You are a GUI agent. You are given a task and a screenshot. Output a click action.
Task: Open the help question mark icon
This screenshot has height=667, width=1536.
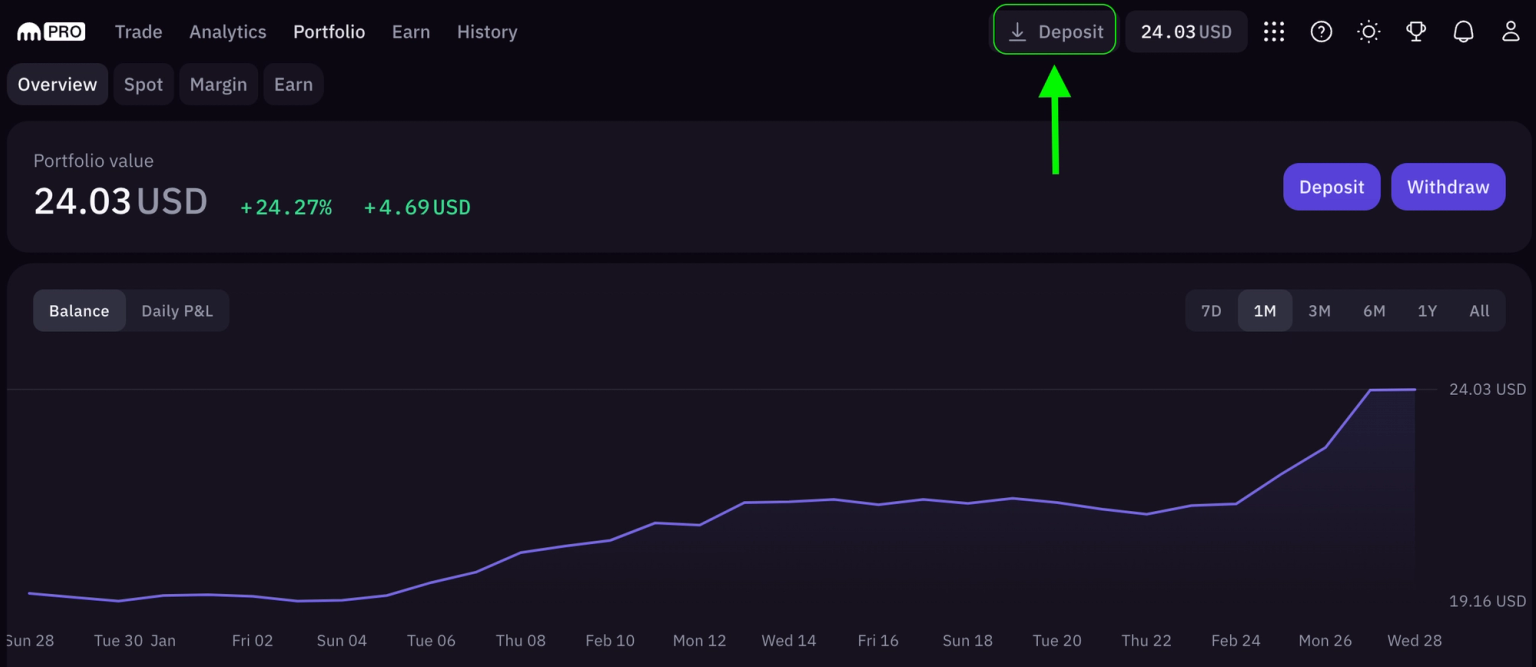1321,32
